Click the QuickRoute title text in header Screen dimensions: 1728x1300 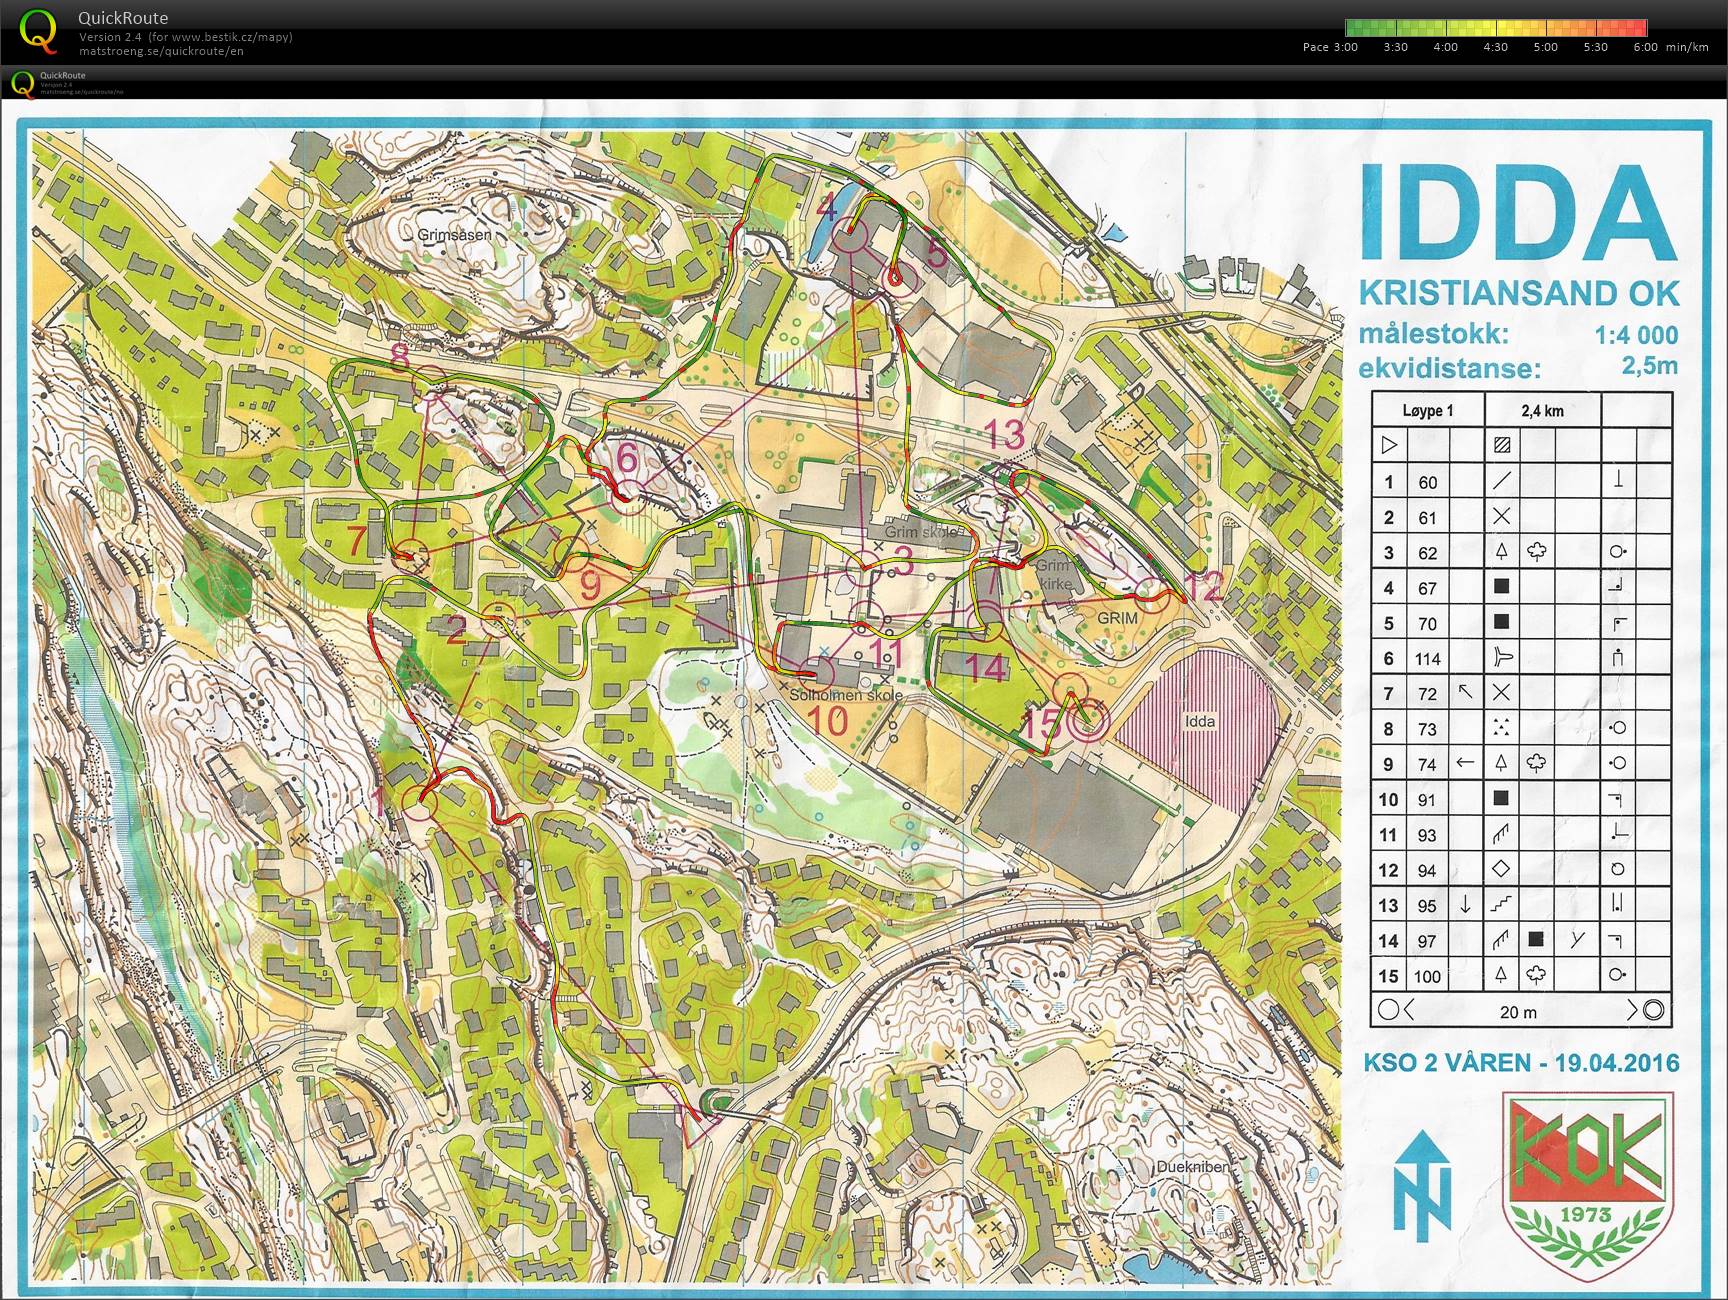[123, 17]
